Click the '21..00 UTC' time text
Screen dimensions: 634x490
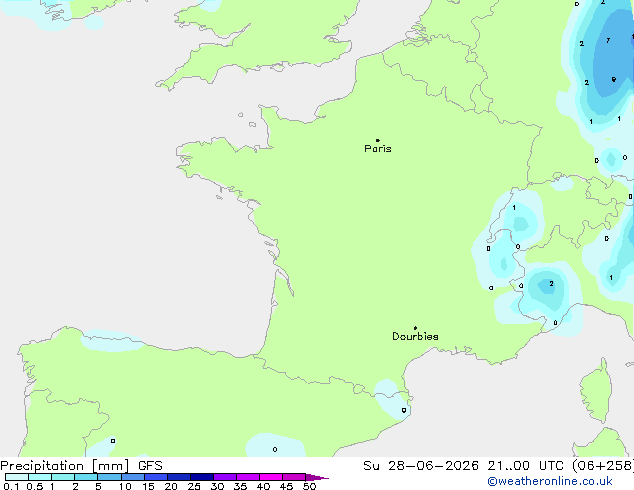[526, 466]
